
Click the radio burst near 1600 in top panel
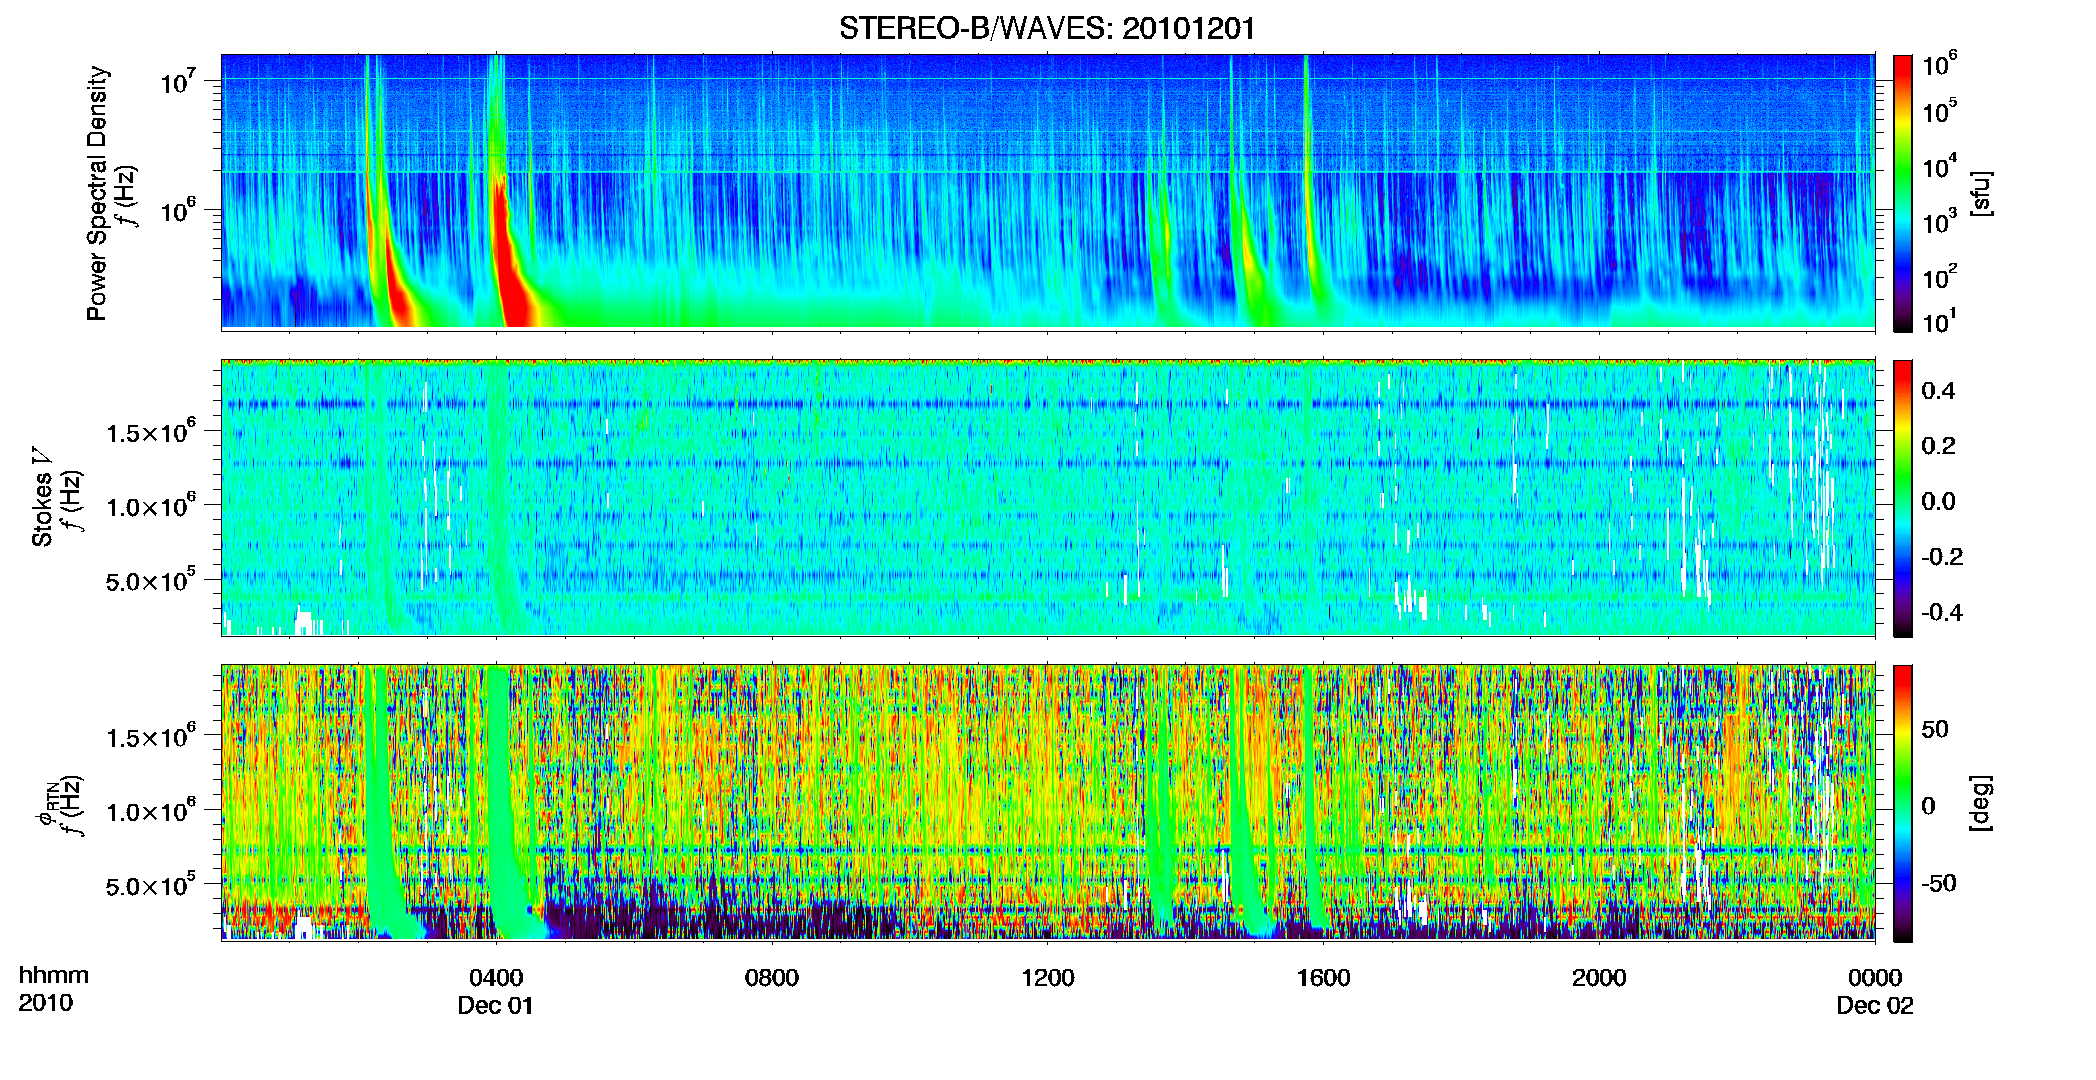point(1309,180)
